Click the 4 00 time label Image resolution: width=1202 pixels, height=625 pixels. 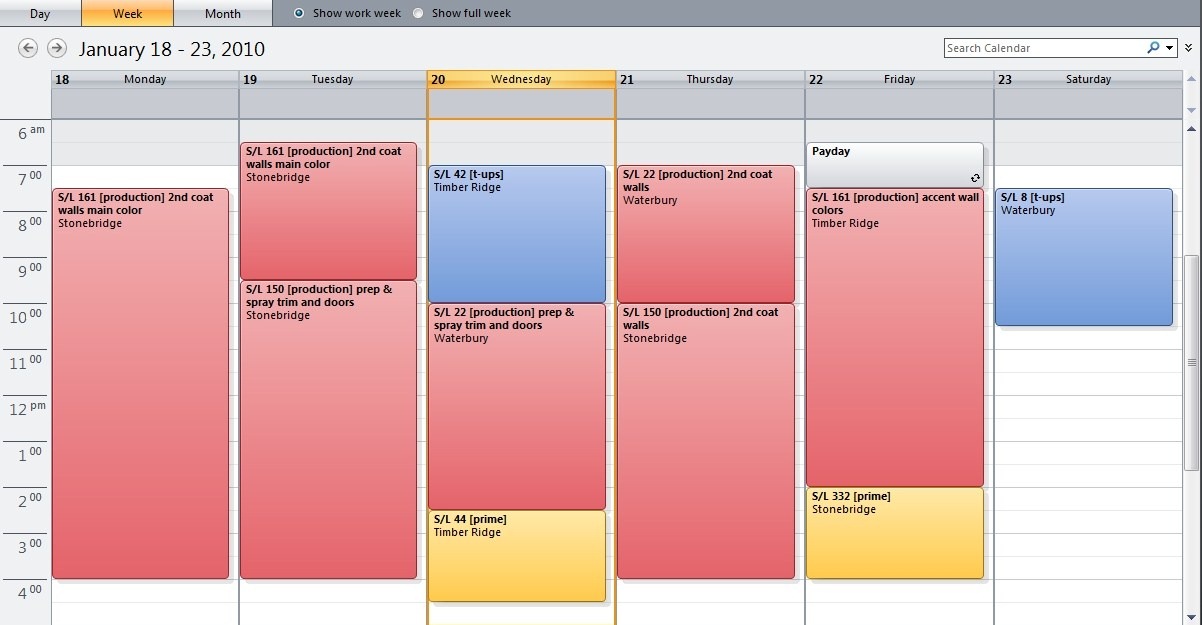(x=29, y=592)
